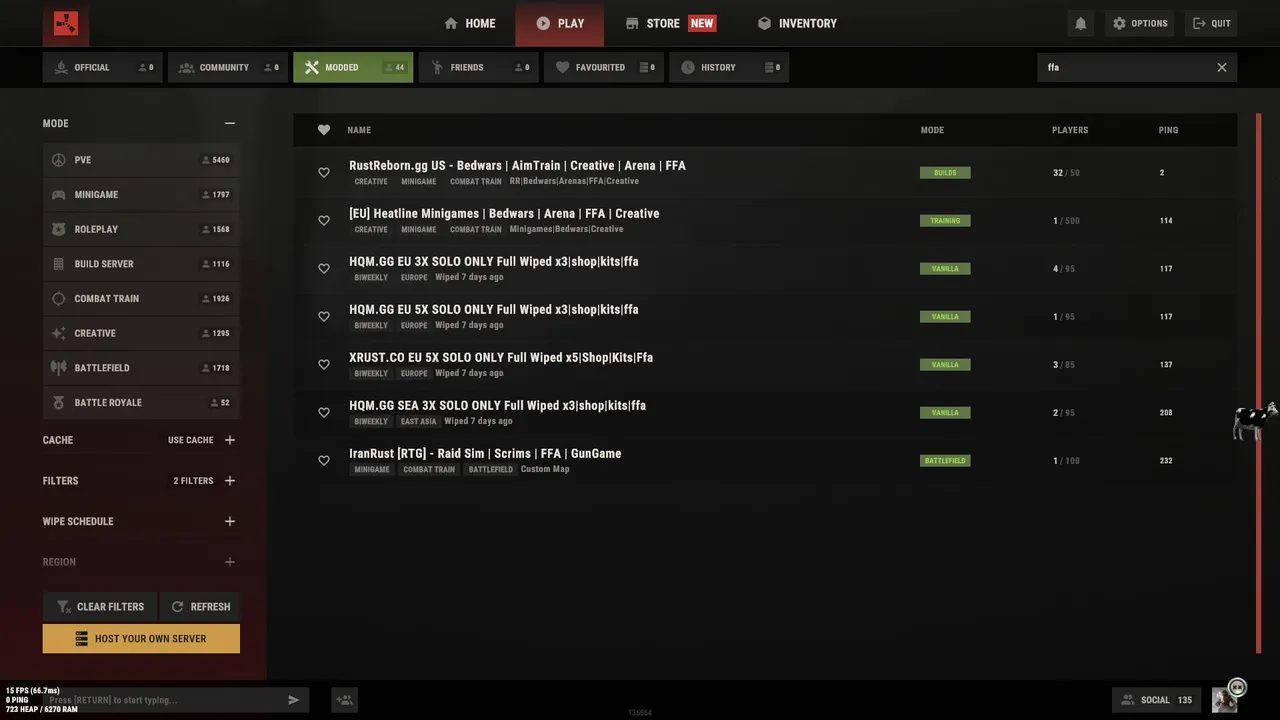The image size is (1280, 720).
Task: Open the Inventory tab
Action: click(797, 23)
